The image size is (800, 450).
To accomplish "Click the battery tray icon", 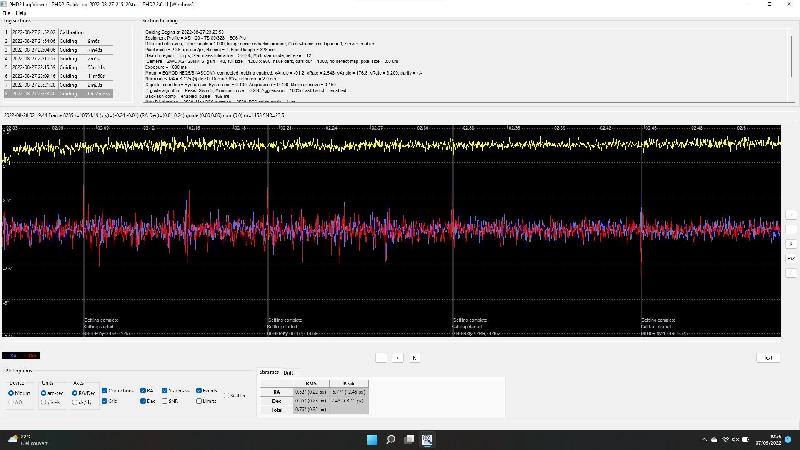I will (745, 440).
